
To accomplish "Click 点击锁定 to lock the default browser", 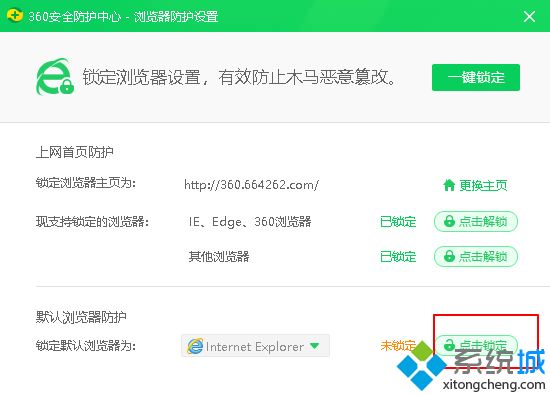I will tap(476, 345).
